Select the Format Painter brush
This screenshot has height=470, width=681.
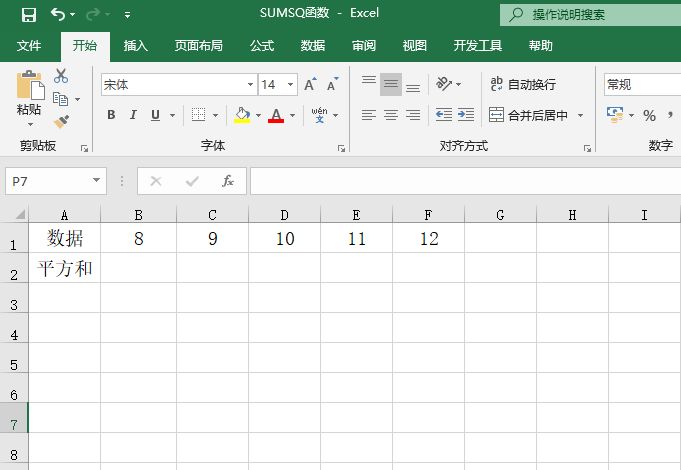[x=61, y=121]
